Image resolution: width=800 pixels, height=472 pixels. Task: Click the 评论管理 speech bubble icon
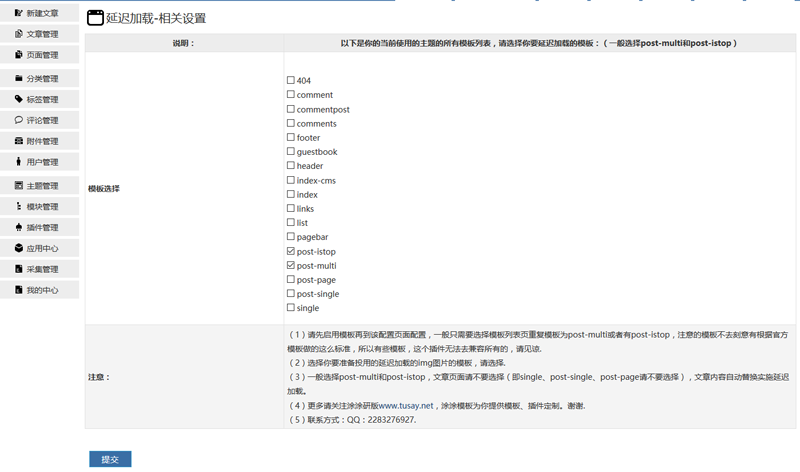[19, 120]
